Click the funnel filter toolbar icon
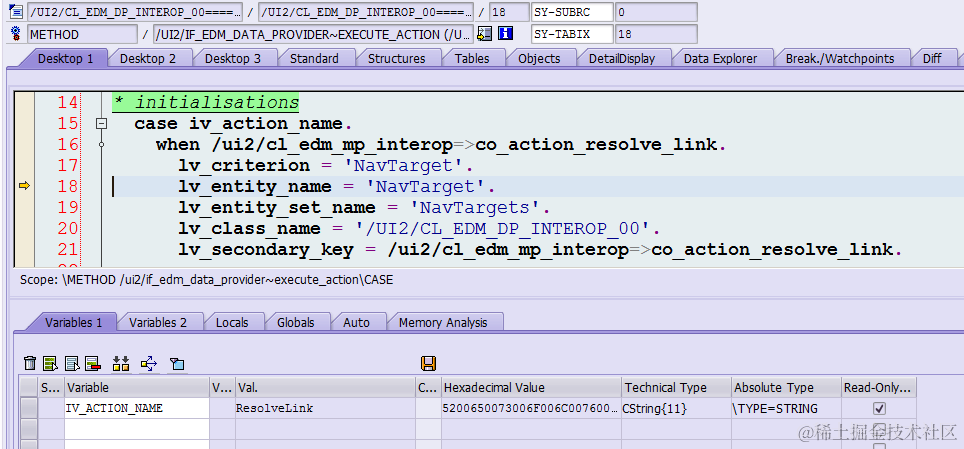964x449 pixels. (178, 364)
